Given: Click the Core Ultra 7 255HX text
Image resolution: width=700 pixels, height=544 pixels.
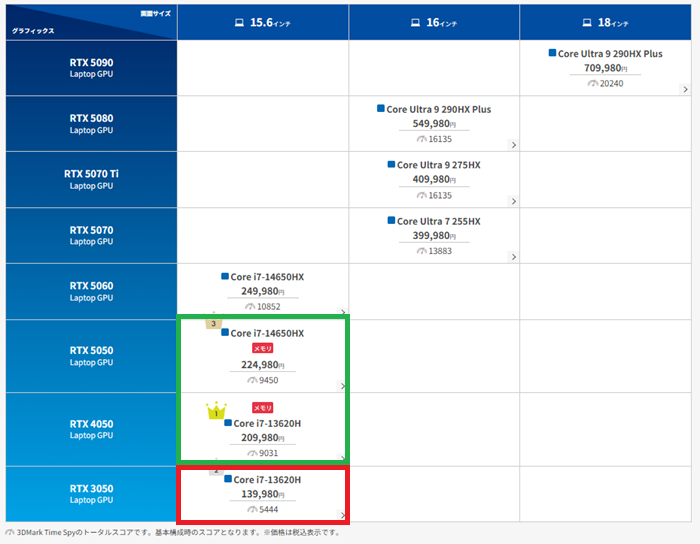Looking at the screenshot, I should 439,221.
